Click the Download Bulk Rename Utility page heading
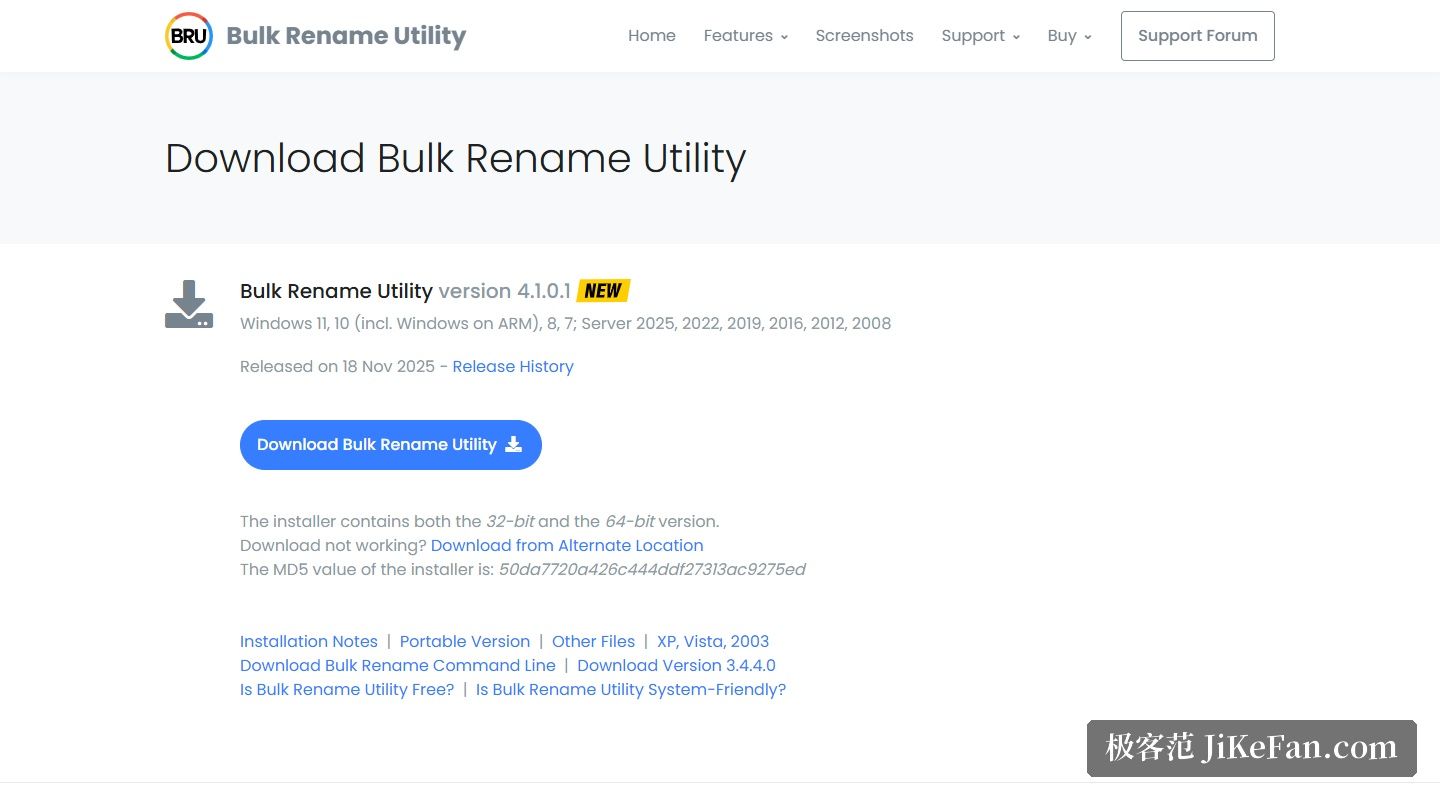 (x=456, y=159)
